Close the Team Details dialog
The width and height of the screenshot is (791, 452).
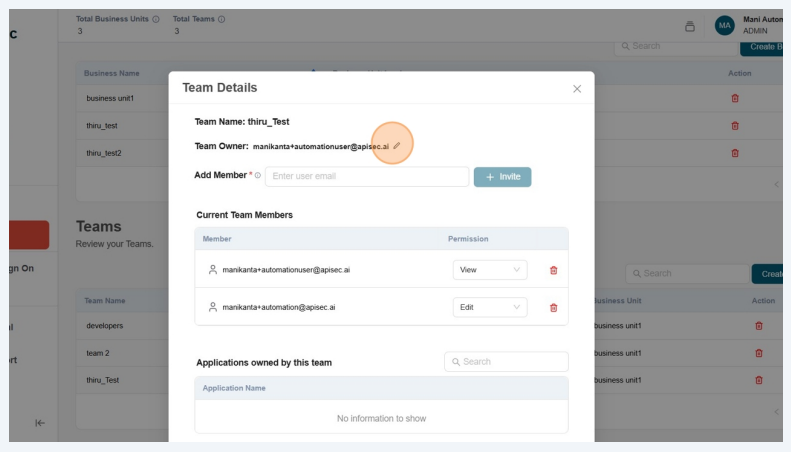tap(576, 89)
